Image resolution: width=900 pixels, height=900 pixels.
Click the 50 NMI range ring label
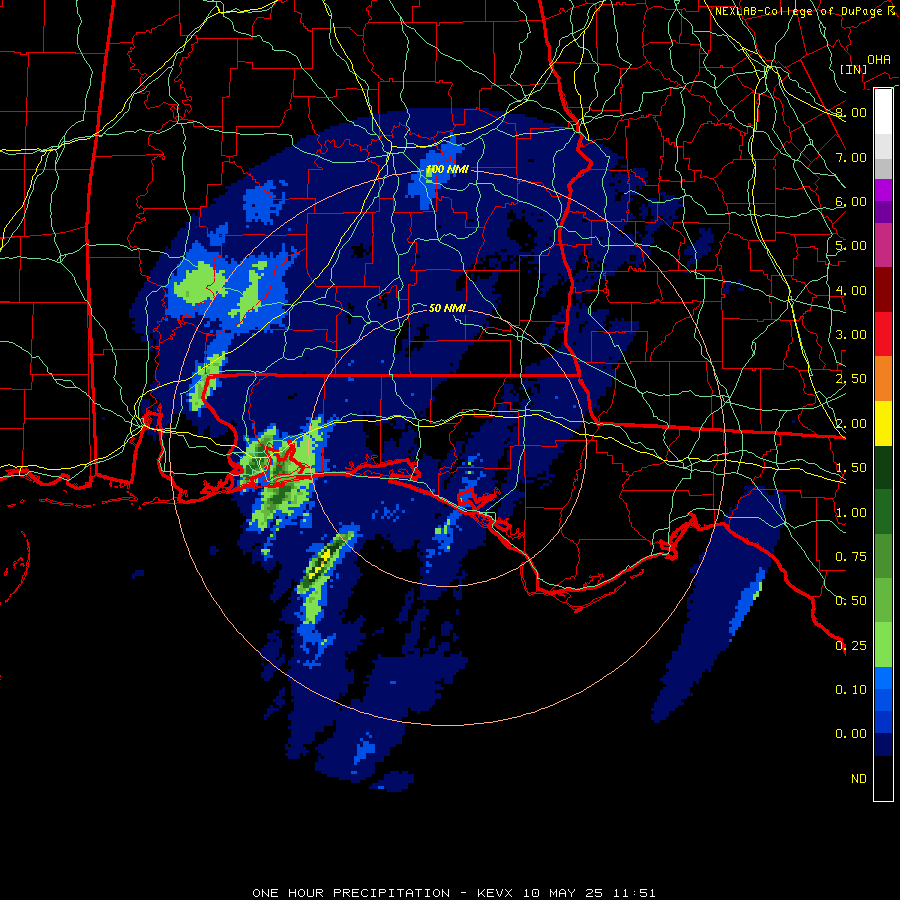pos(447,308)
